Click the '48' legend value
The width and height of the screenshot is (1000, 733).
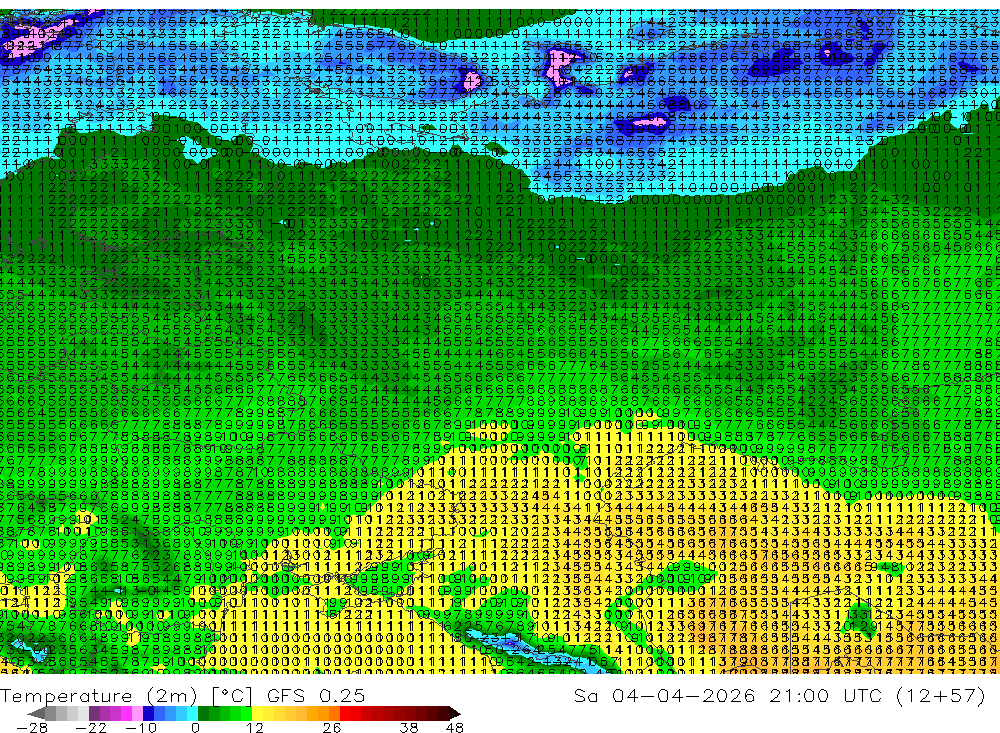[x=454, y=727]
